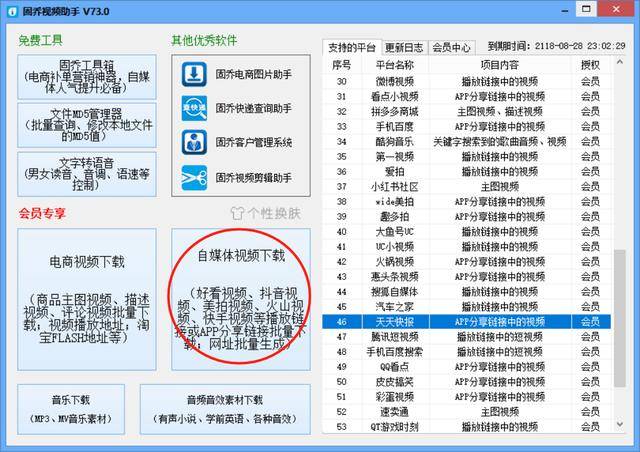
Task: Open 固乔电商图片助手 download icon
Action: click(x=194, y=74)
